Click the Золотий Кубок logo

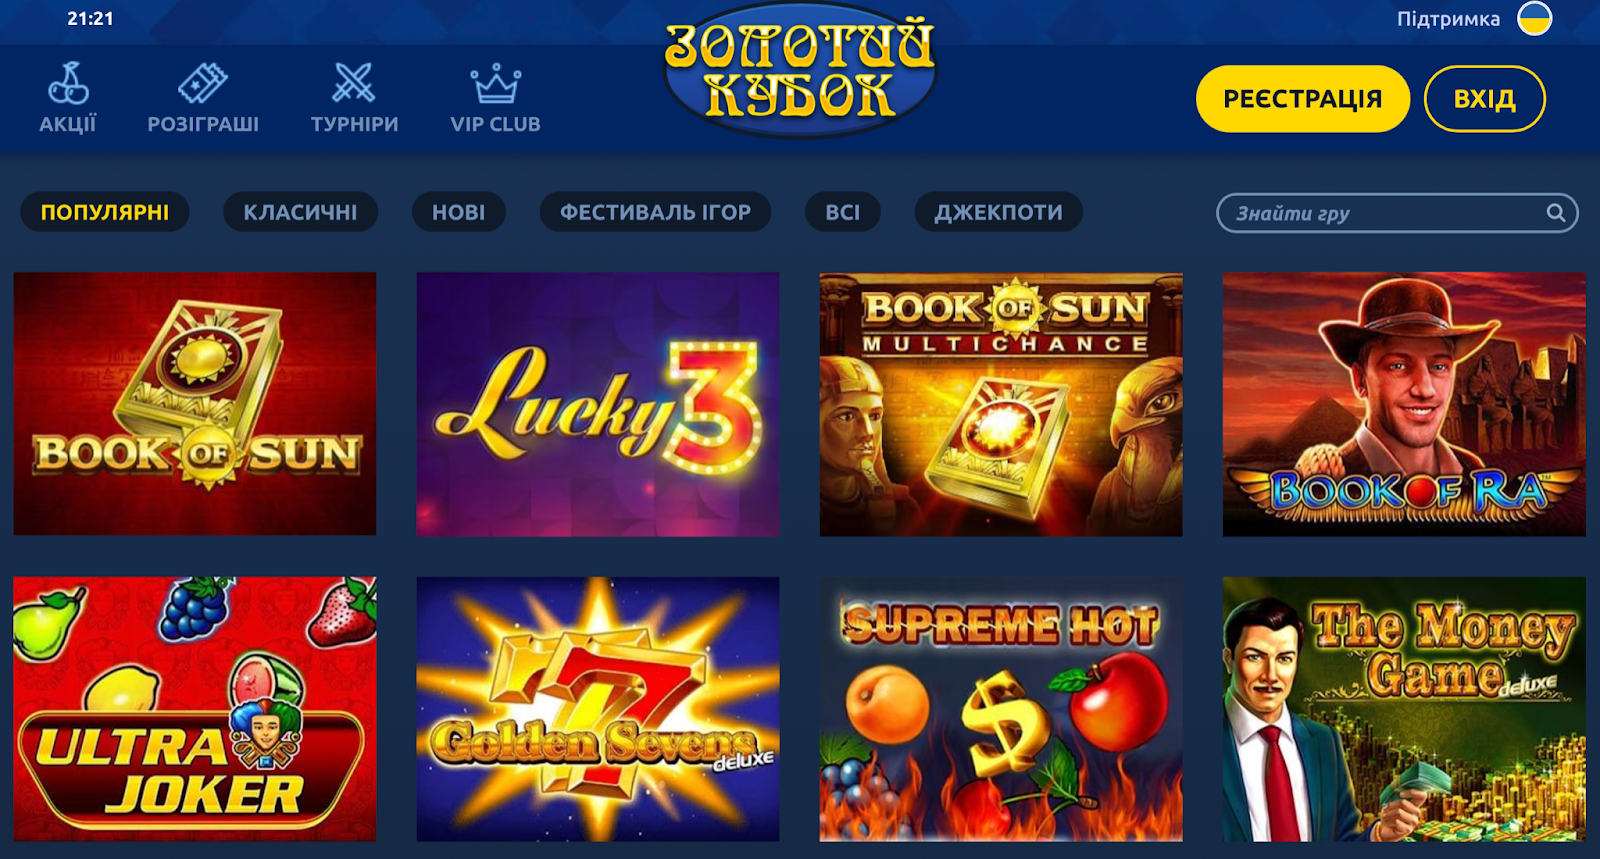[800, 72]
